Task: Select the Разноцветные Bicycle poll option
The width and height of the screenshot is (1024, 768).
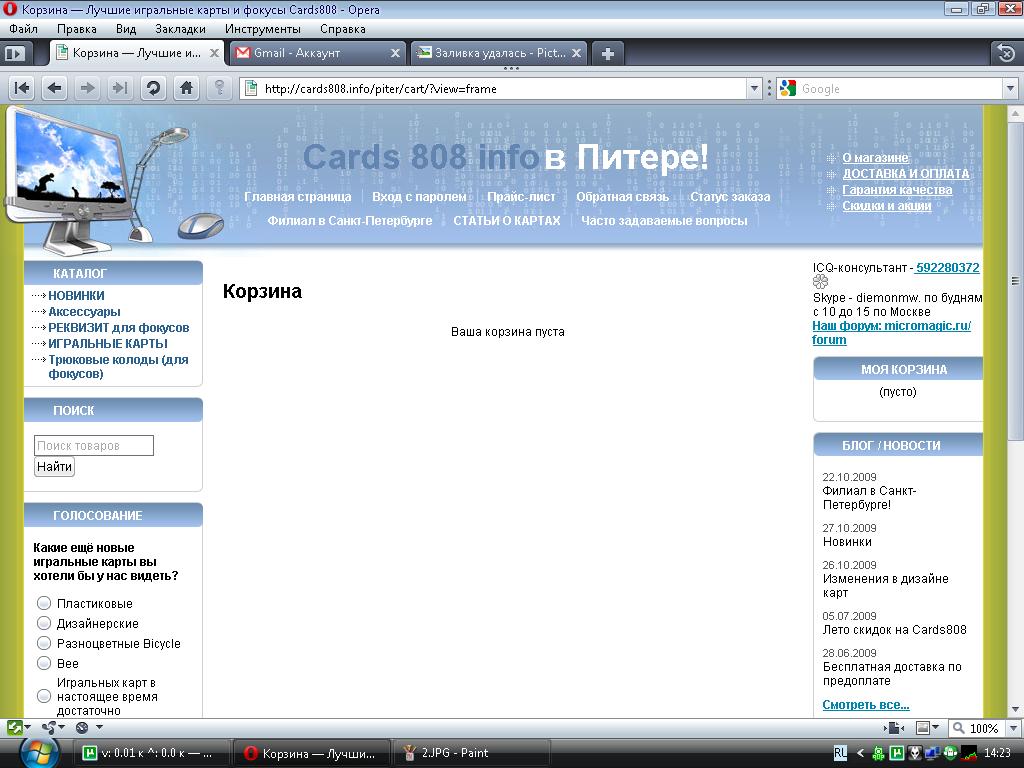Action: click(x=44, y=643)
